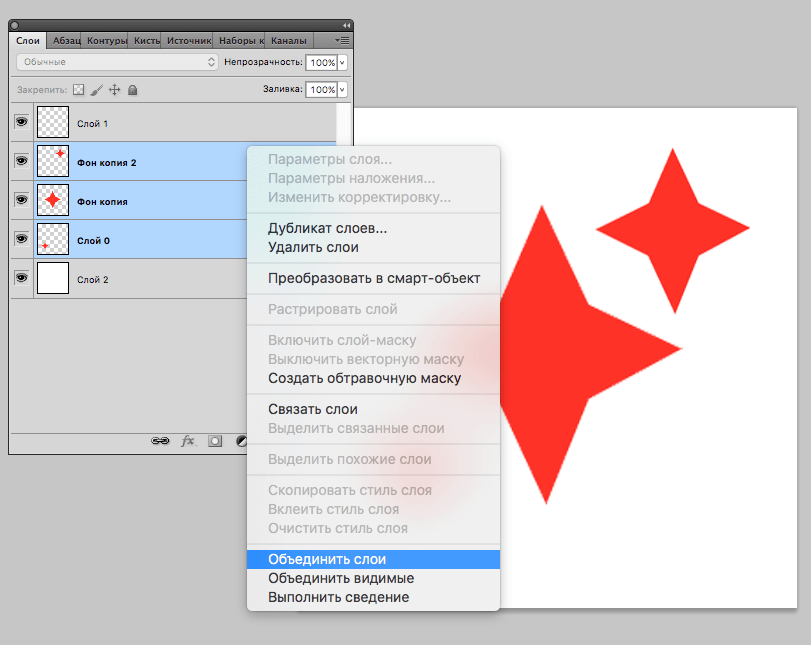Viewport: 811px width, 645px height.
Task: Hide the Слой 2 layer
Action: [21, 279]
